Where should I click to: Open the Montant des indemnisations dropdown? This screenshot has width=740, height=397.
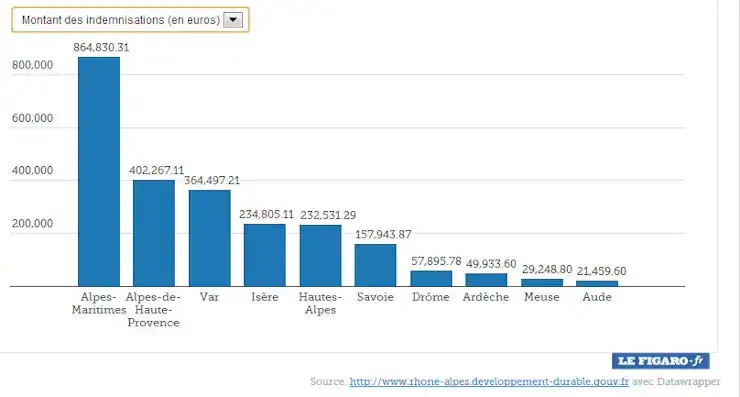[x=130, y=20]
